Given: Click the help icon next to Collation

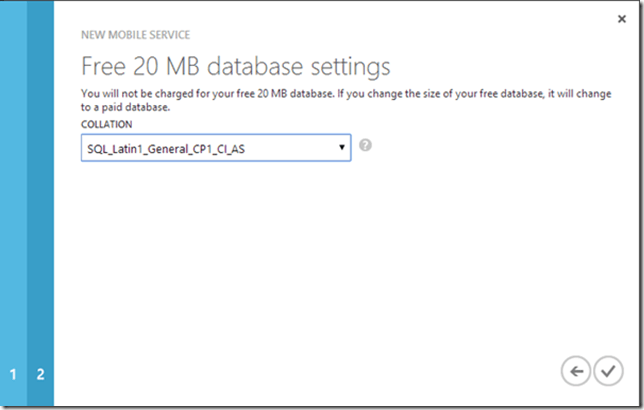Looking at the screenshot, I should point(366,145).
